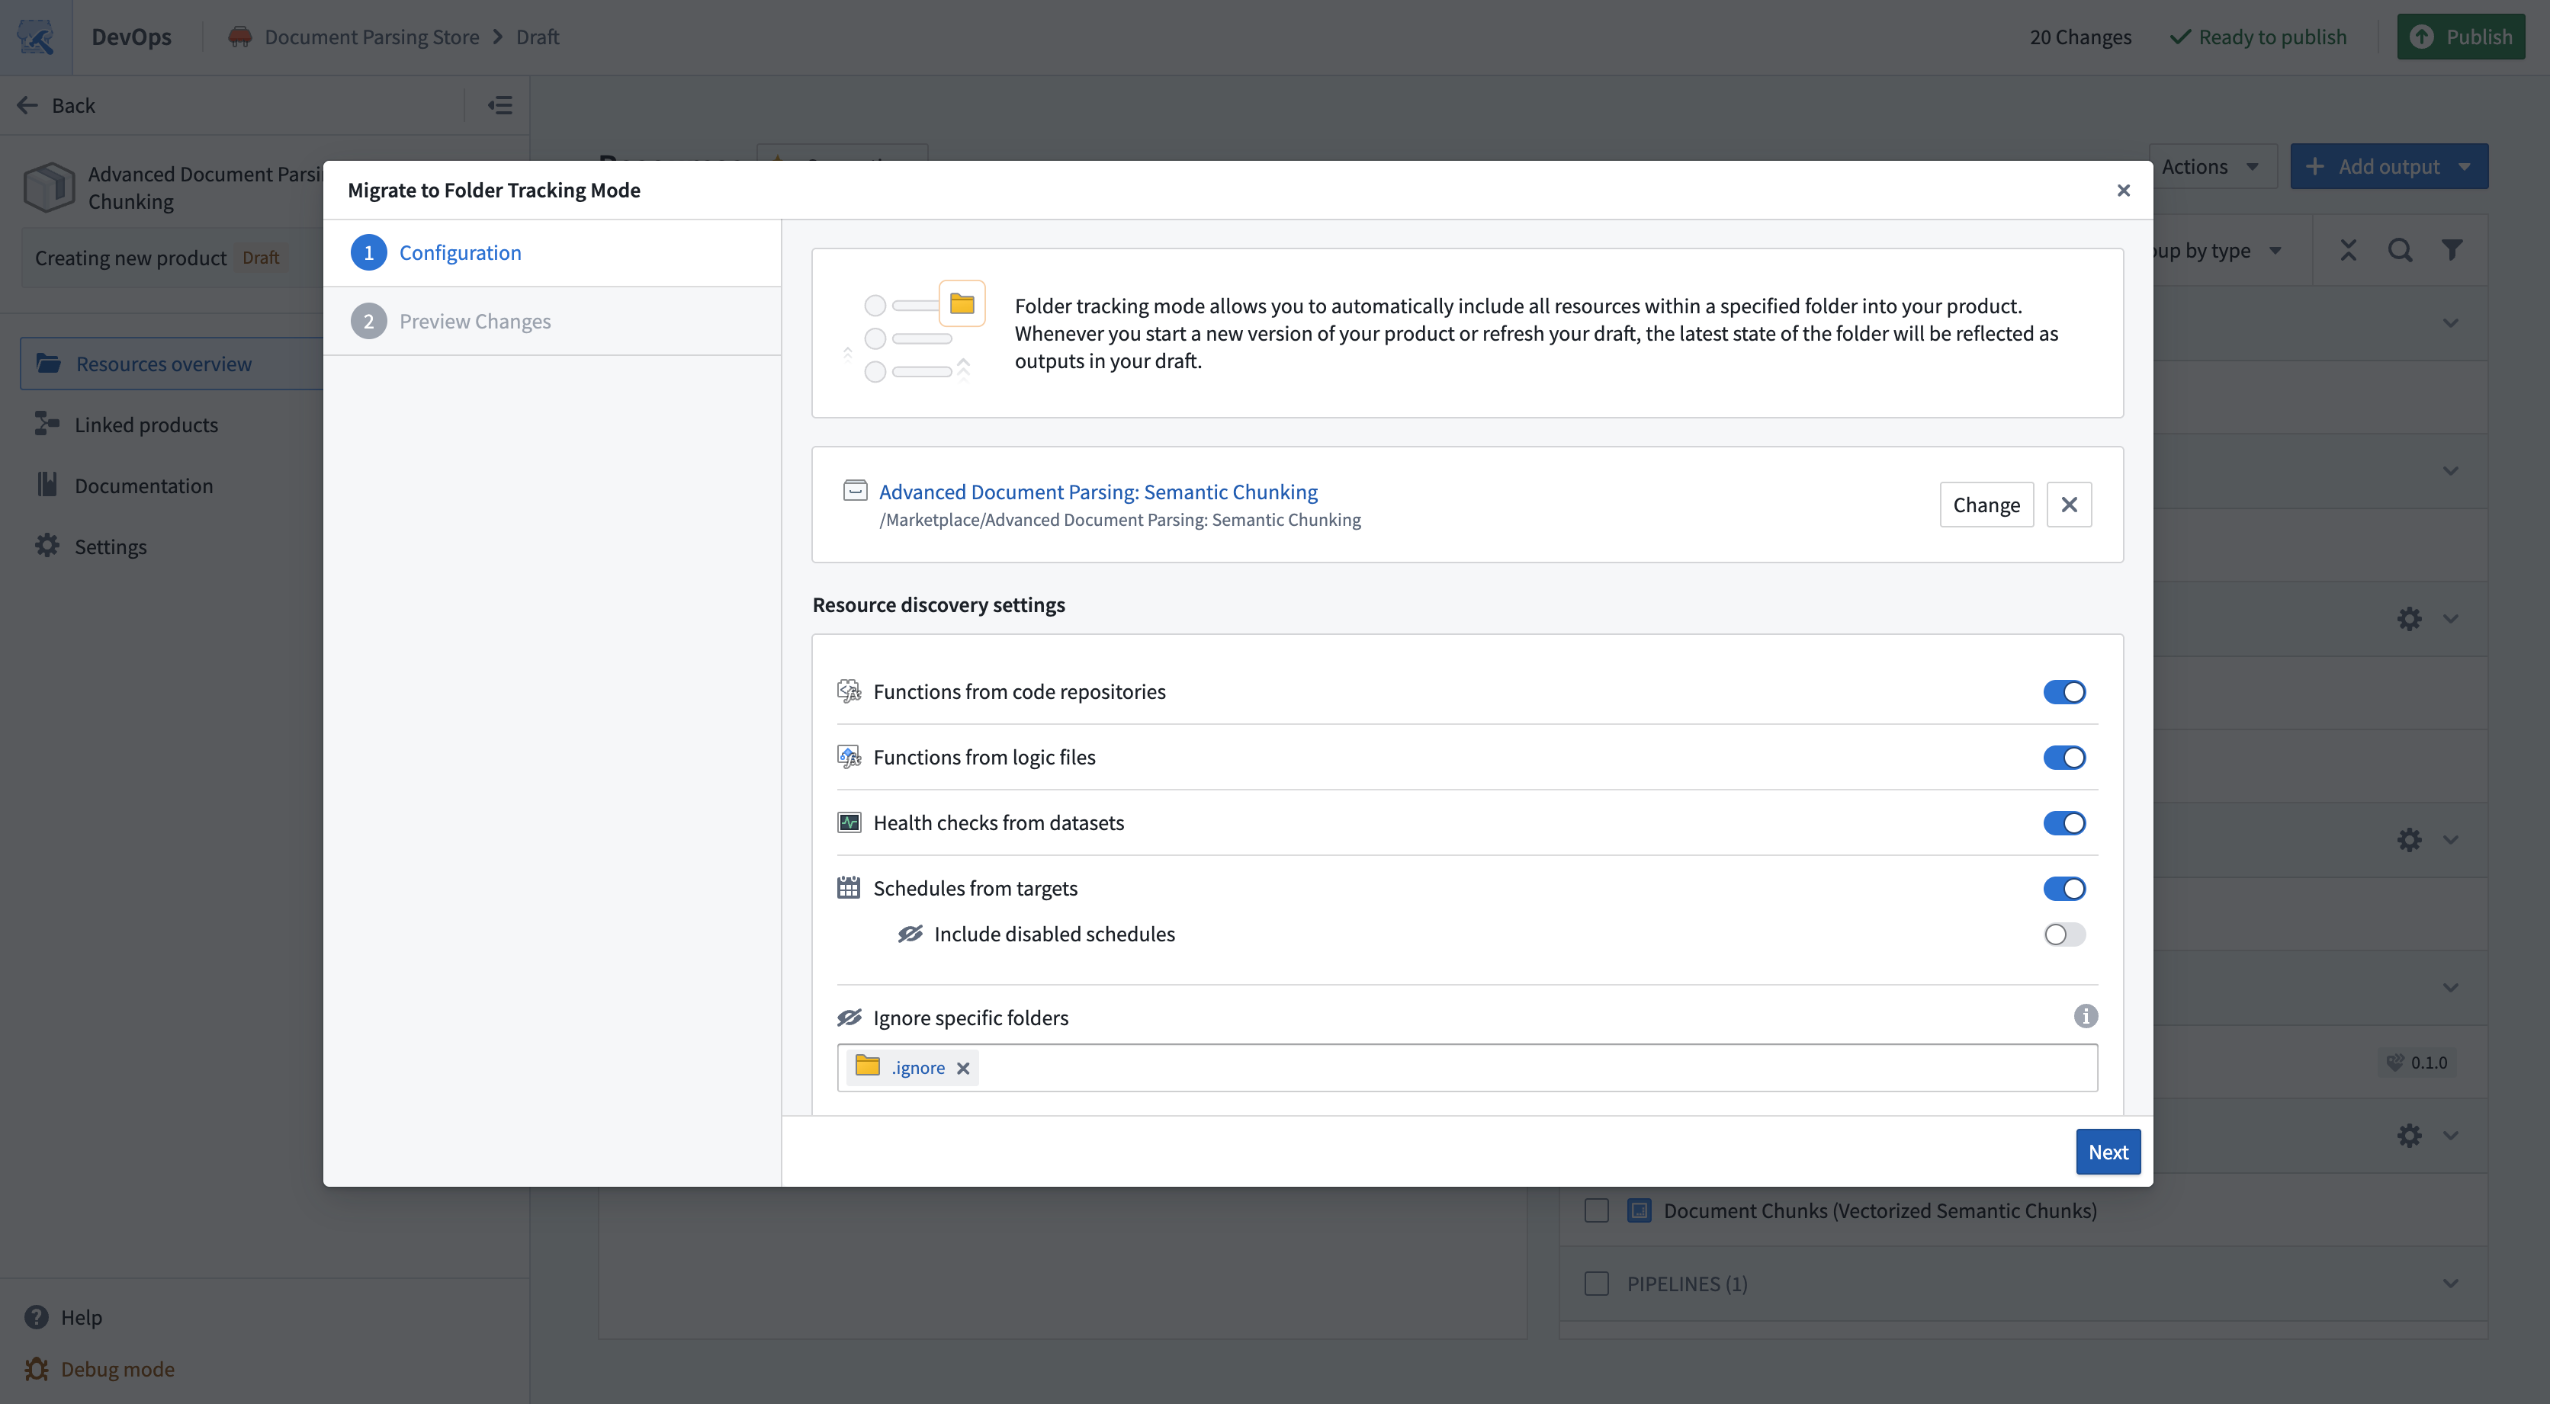Remove the .ignore folder tag
The width and height of the screenshot is (2550, 1404).
962,1067
